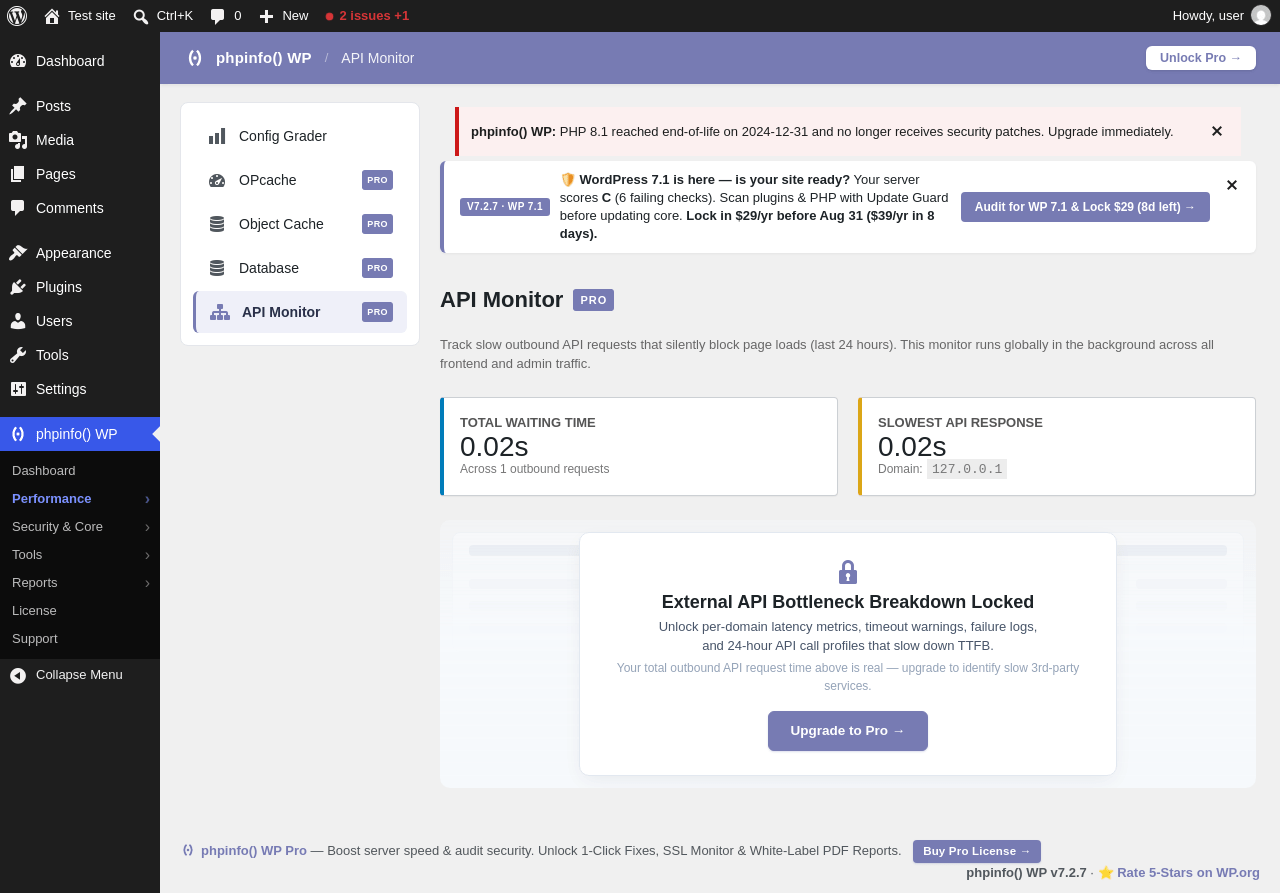Click the Appearance paintbrush icon
This screenshot has height=893, width=1280.
(18, 253)
